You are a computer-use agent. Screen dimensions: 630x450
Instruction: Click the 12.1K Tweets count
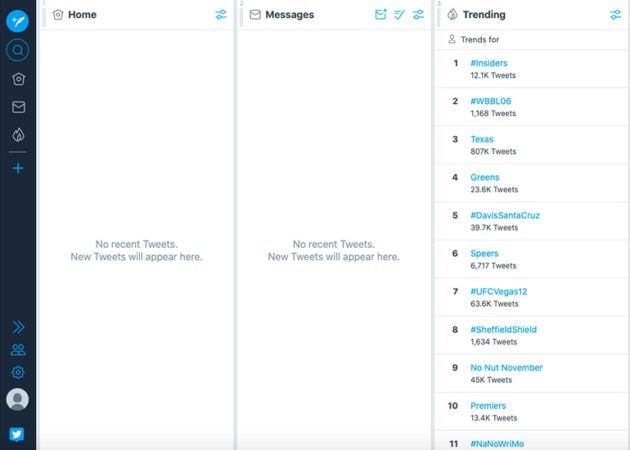pos(493,76)
